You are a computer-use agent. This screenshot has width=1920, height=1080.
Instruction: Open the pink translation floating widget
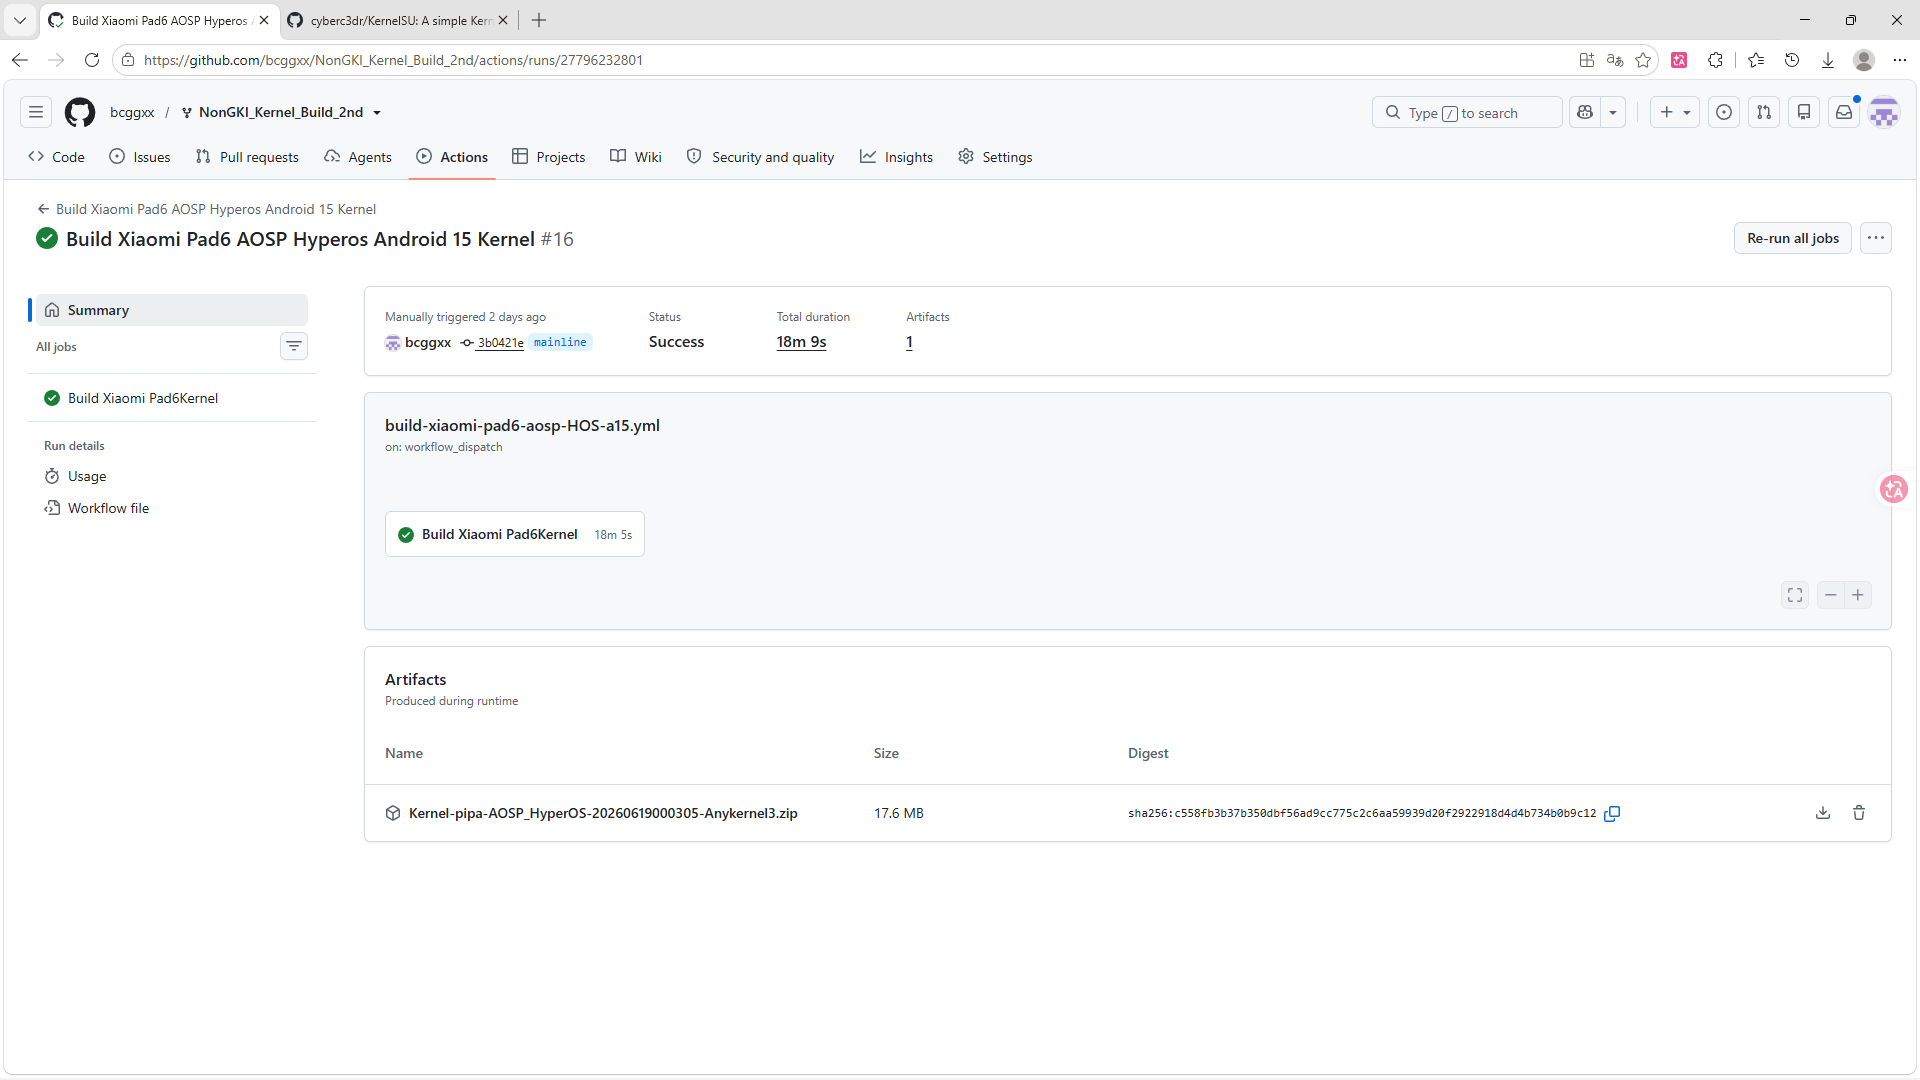click(1894, 489)
